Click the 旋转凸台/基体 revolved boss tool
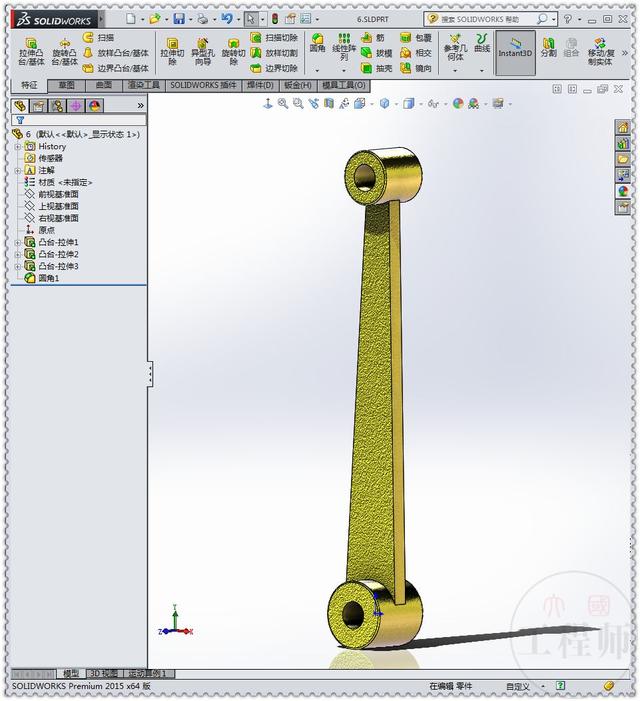 [x=64, y=52]
